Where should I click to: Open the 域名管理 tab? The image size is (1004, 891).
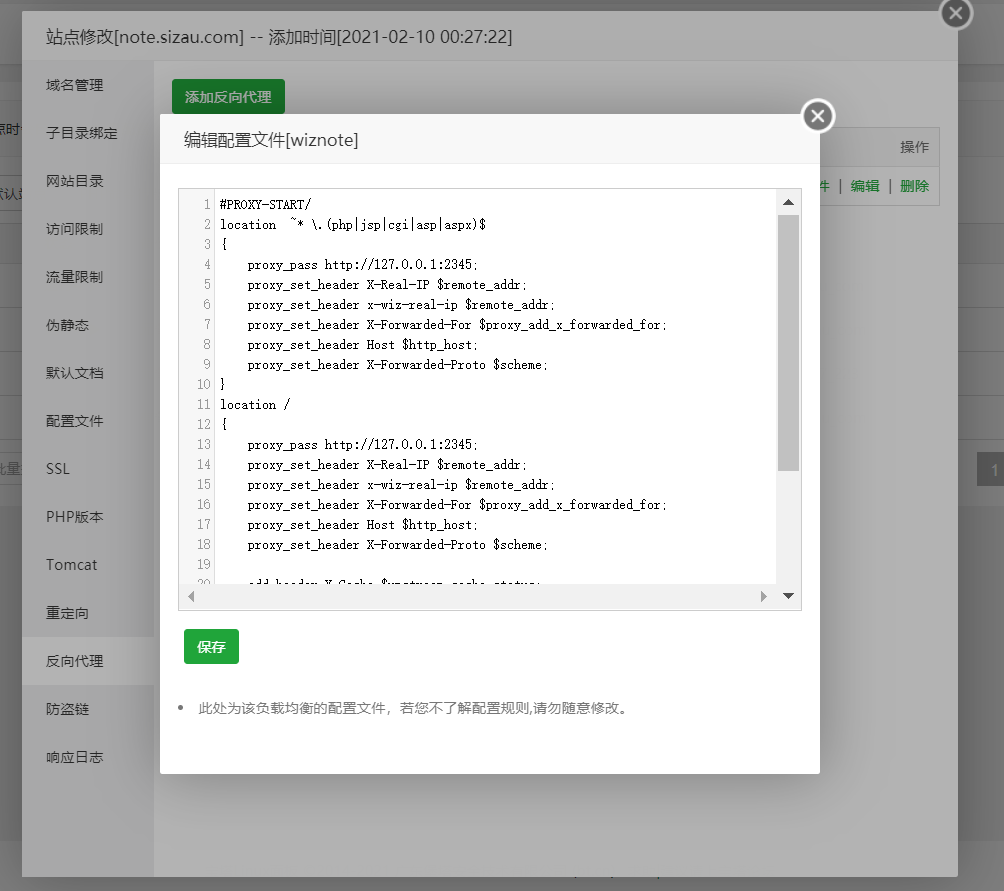pyautogui.click(x=75, y=85)
